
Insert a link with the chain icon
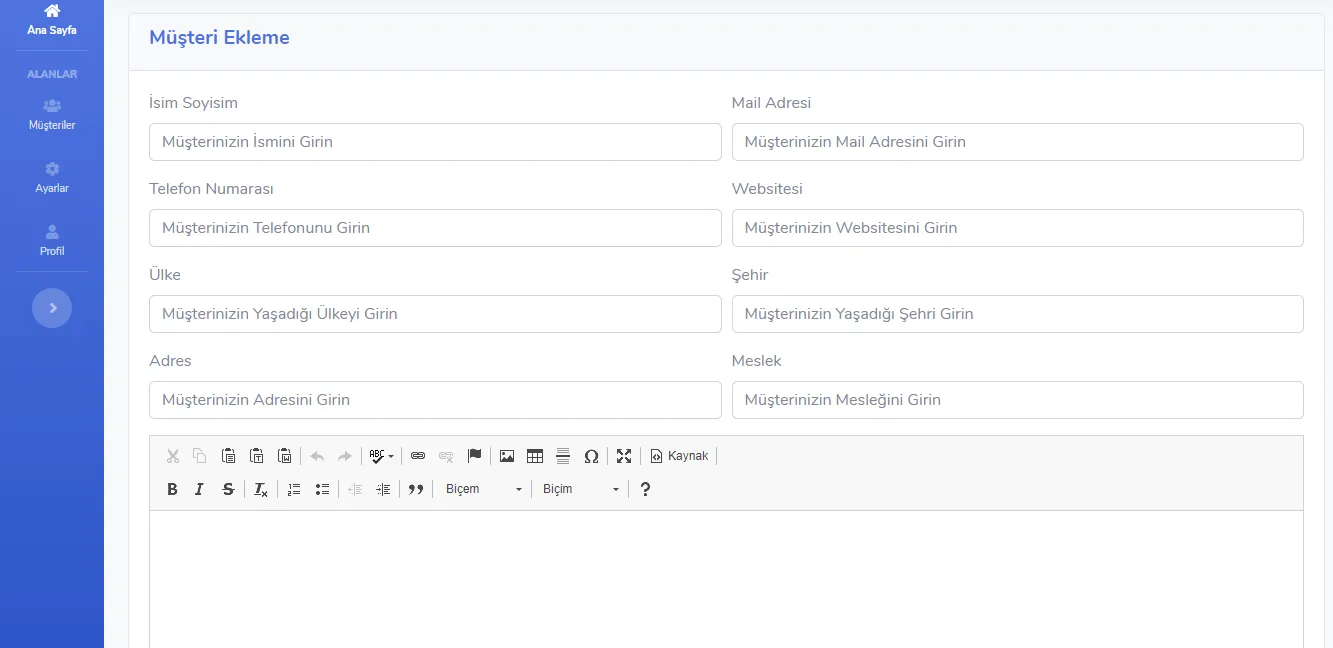coord(418,456)
